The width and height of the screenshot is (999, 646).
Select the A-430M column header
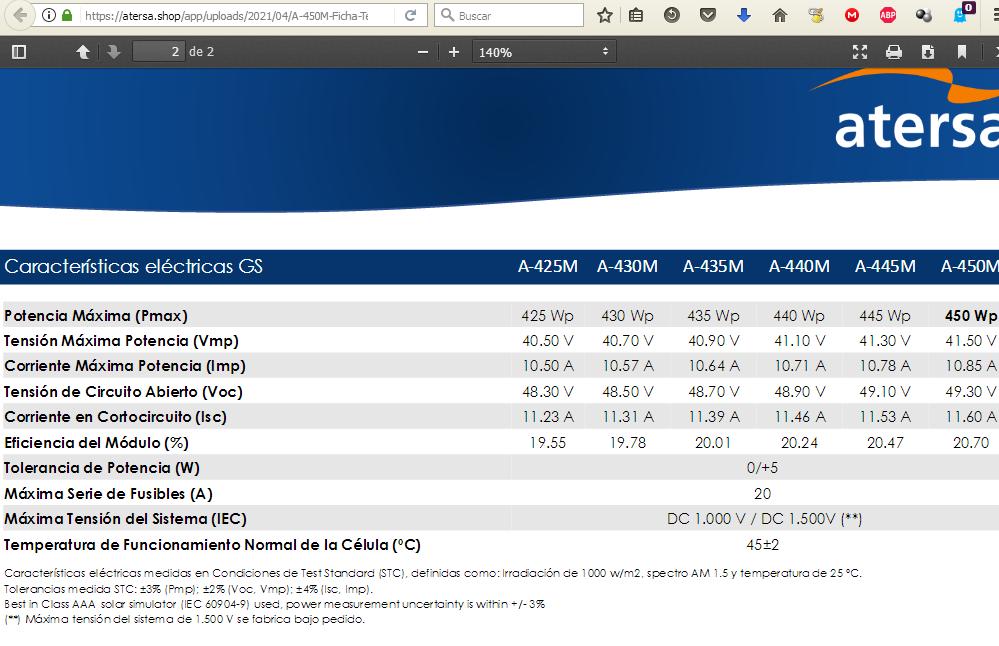pyautogui.click(x=628, y=266)
